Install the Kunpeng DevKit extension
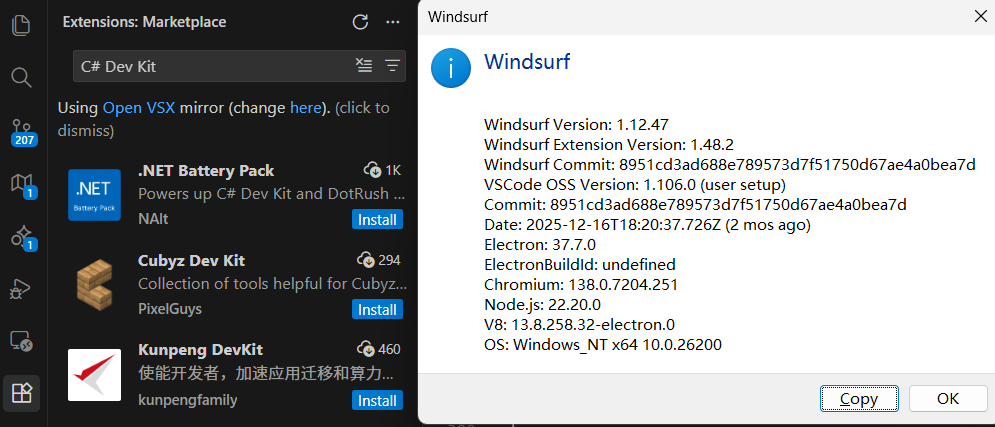 tap(377, 400)
